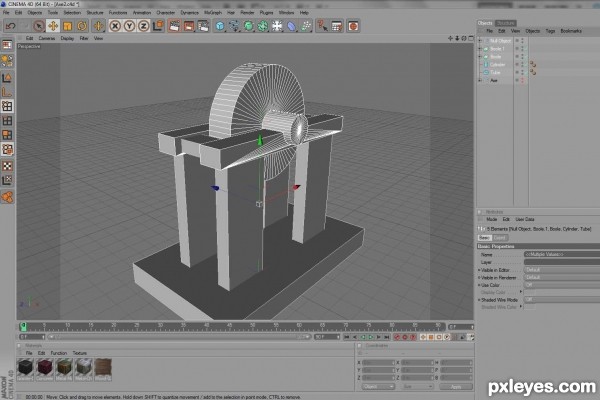The image size is (600, 400).
Task: Open the Basic tab in Attributes
Action: (484, 238)
